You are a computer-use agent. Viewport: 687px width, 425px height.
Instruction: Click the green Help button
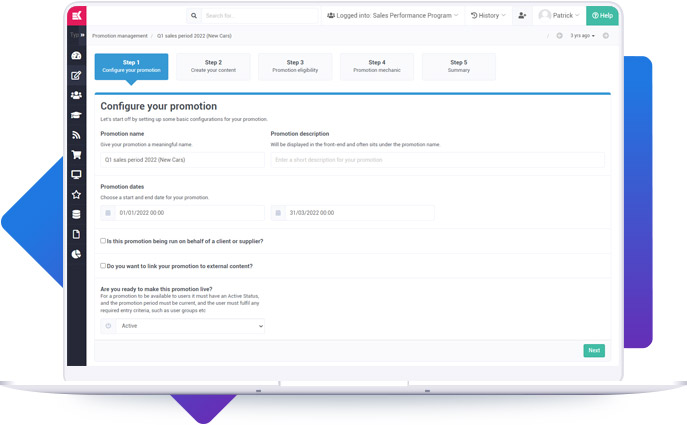click(602, 16)
